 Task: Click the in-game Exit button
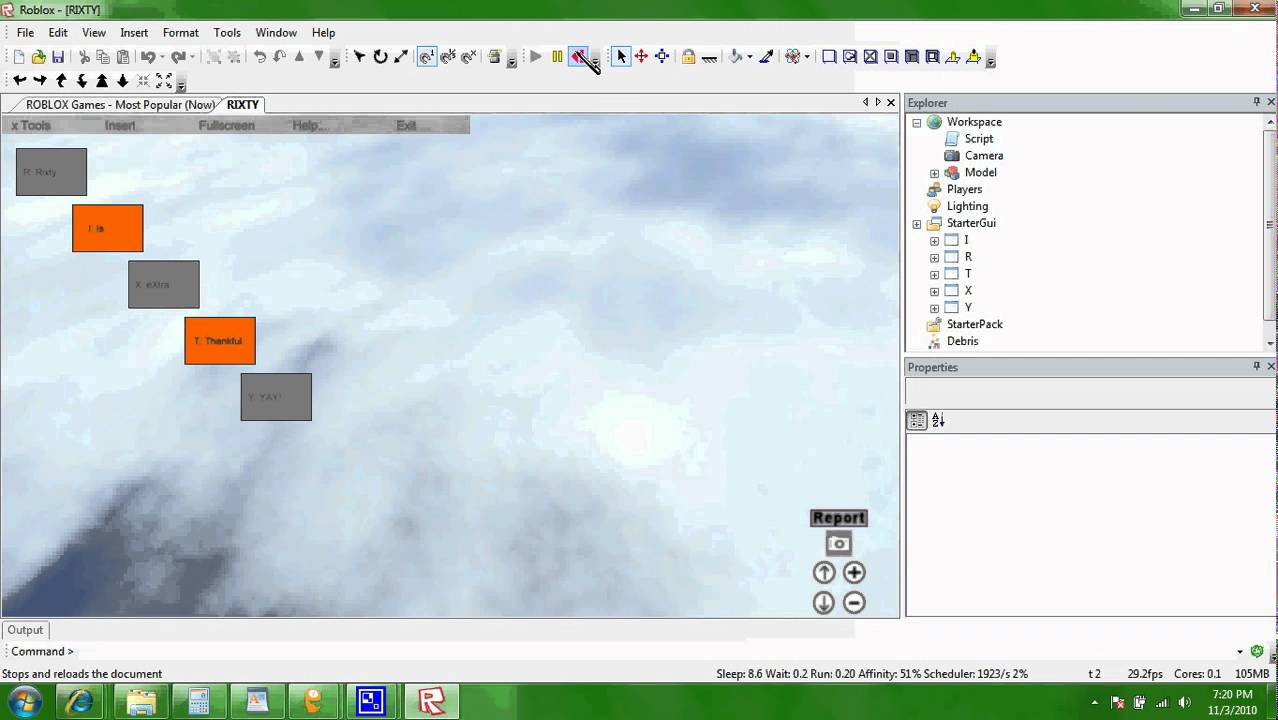(x=406, y=126)
